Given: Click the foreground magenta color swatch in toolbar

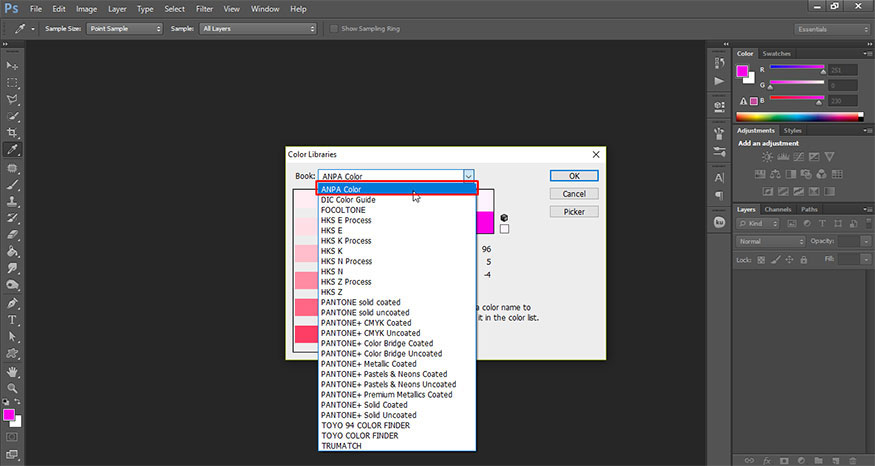Looking at the screenshot, I should tap(9, 414).
